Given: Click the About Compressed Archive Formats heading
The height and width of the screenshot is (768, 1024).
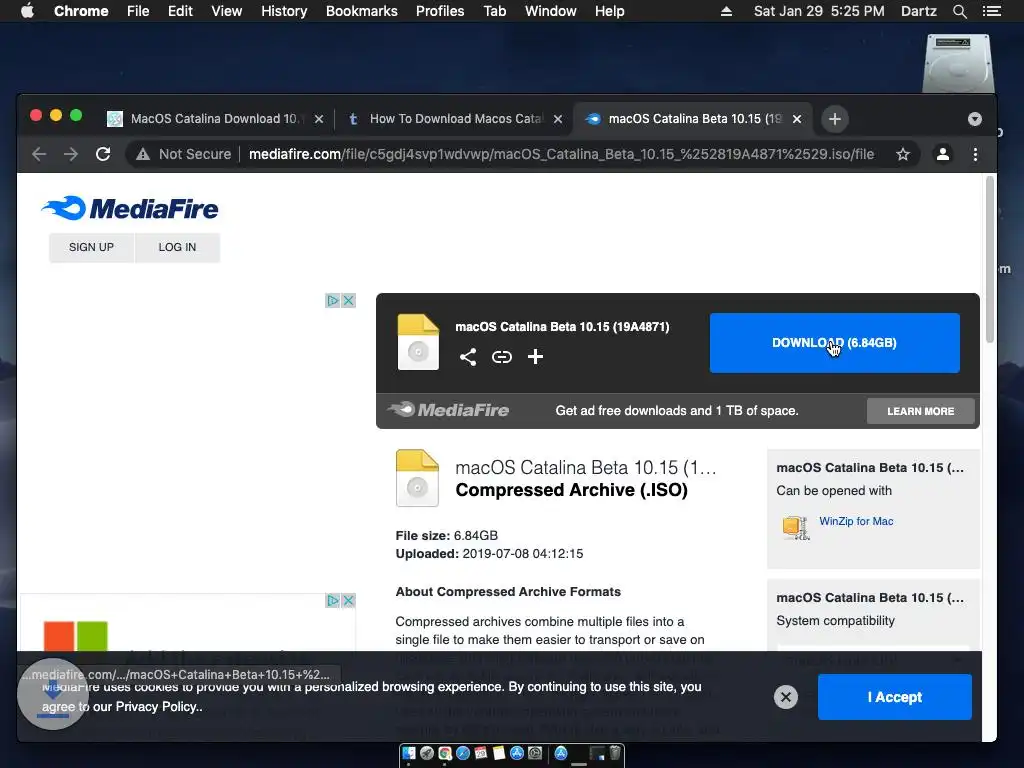Looking at the screenshot, I should (508, 592).
